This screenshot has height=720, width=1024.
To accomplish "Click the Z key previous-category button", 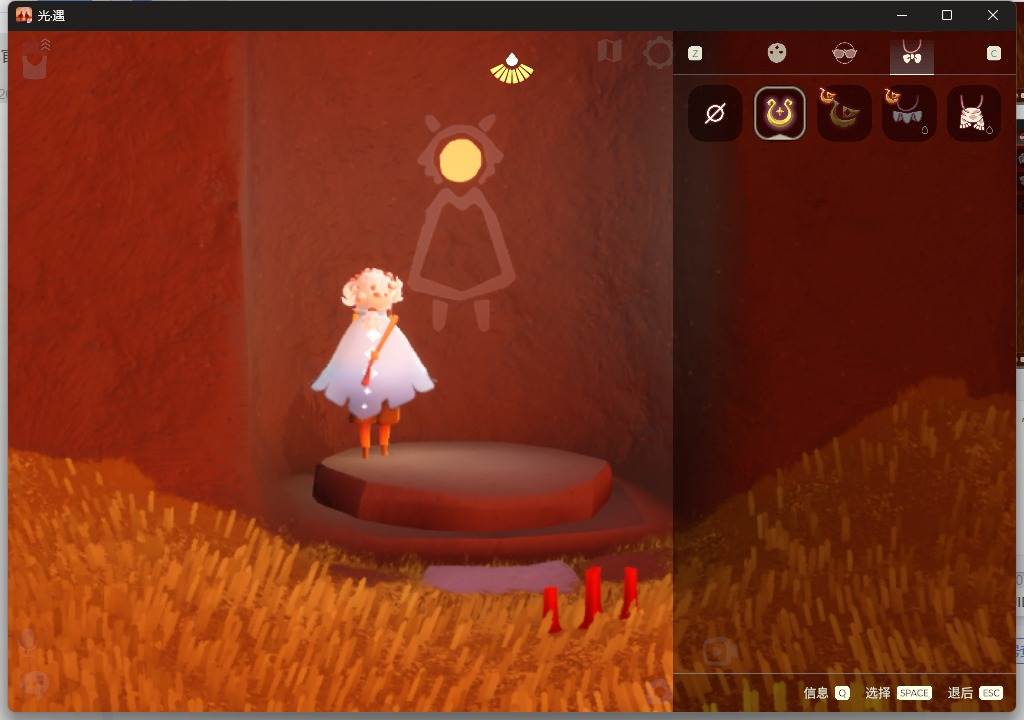I will (x=695, y=54).
